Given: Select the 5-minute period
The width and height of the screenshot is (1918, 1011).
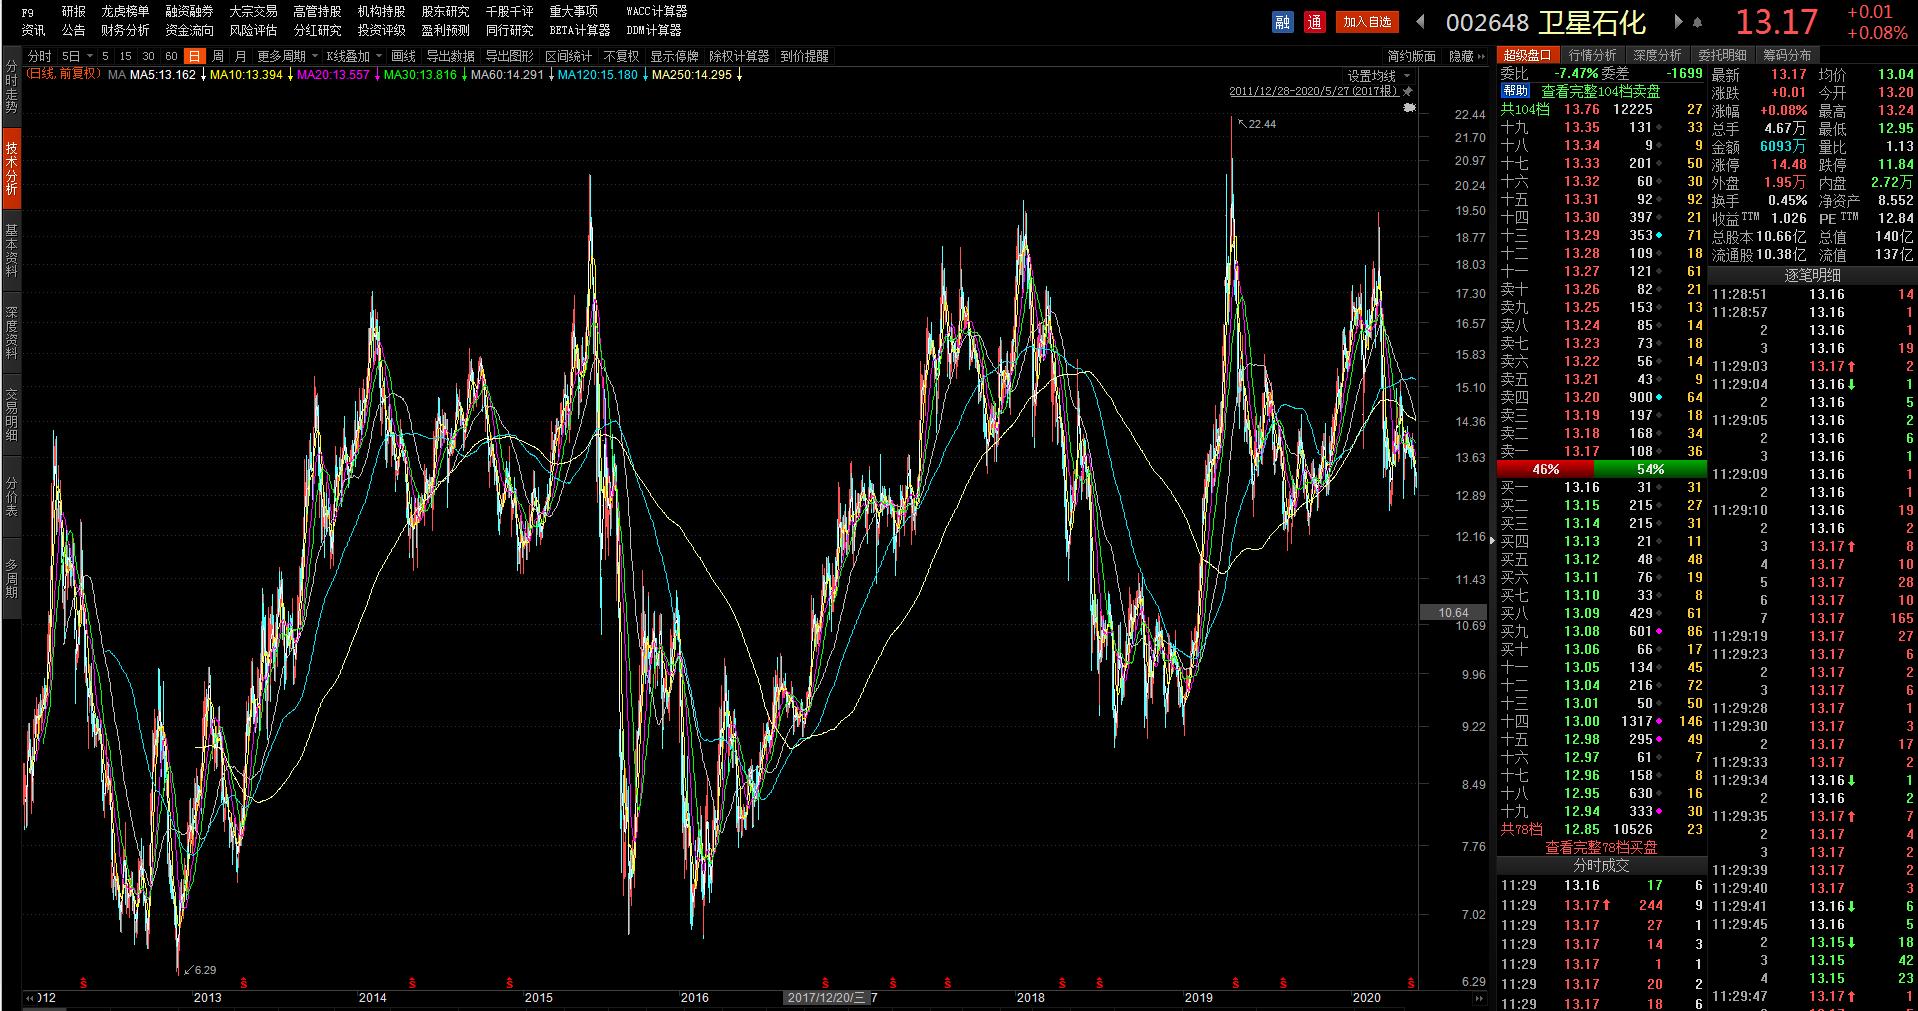Looking at the screenshot, I should pos(105,56).
